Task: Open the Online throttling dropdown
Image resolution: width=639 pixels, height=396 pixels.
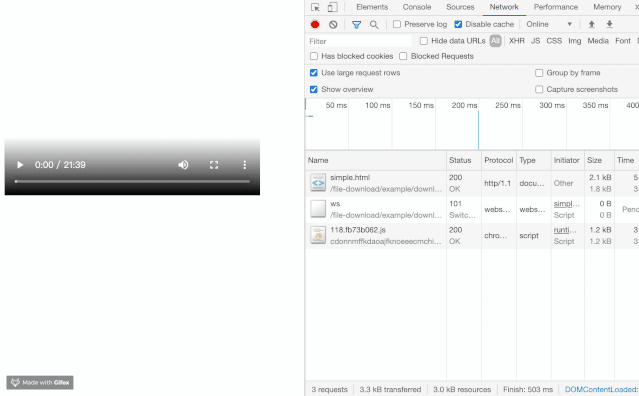Action: coord(549,24)
